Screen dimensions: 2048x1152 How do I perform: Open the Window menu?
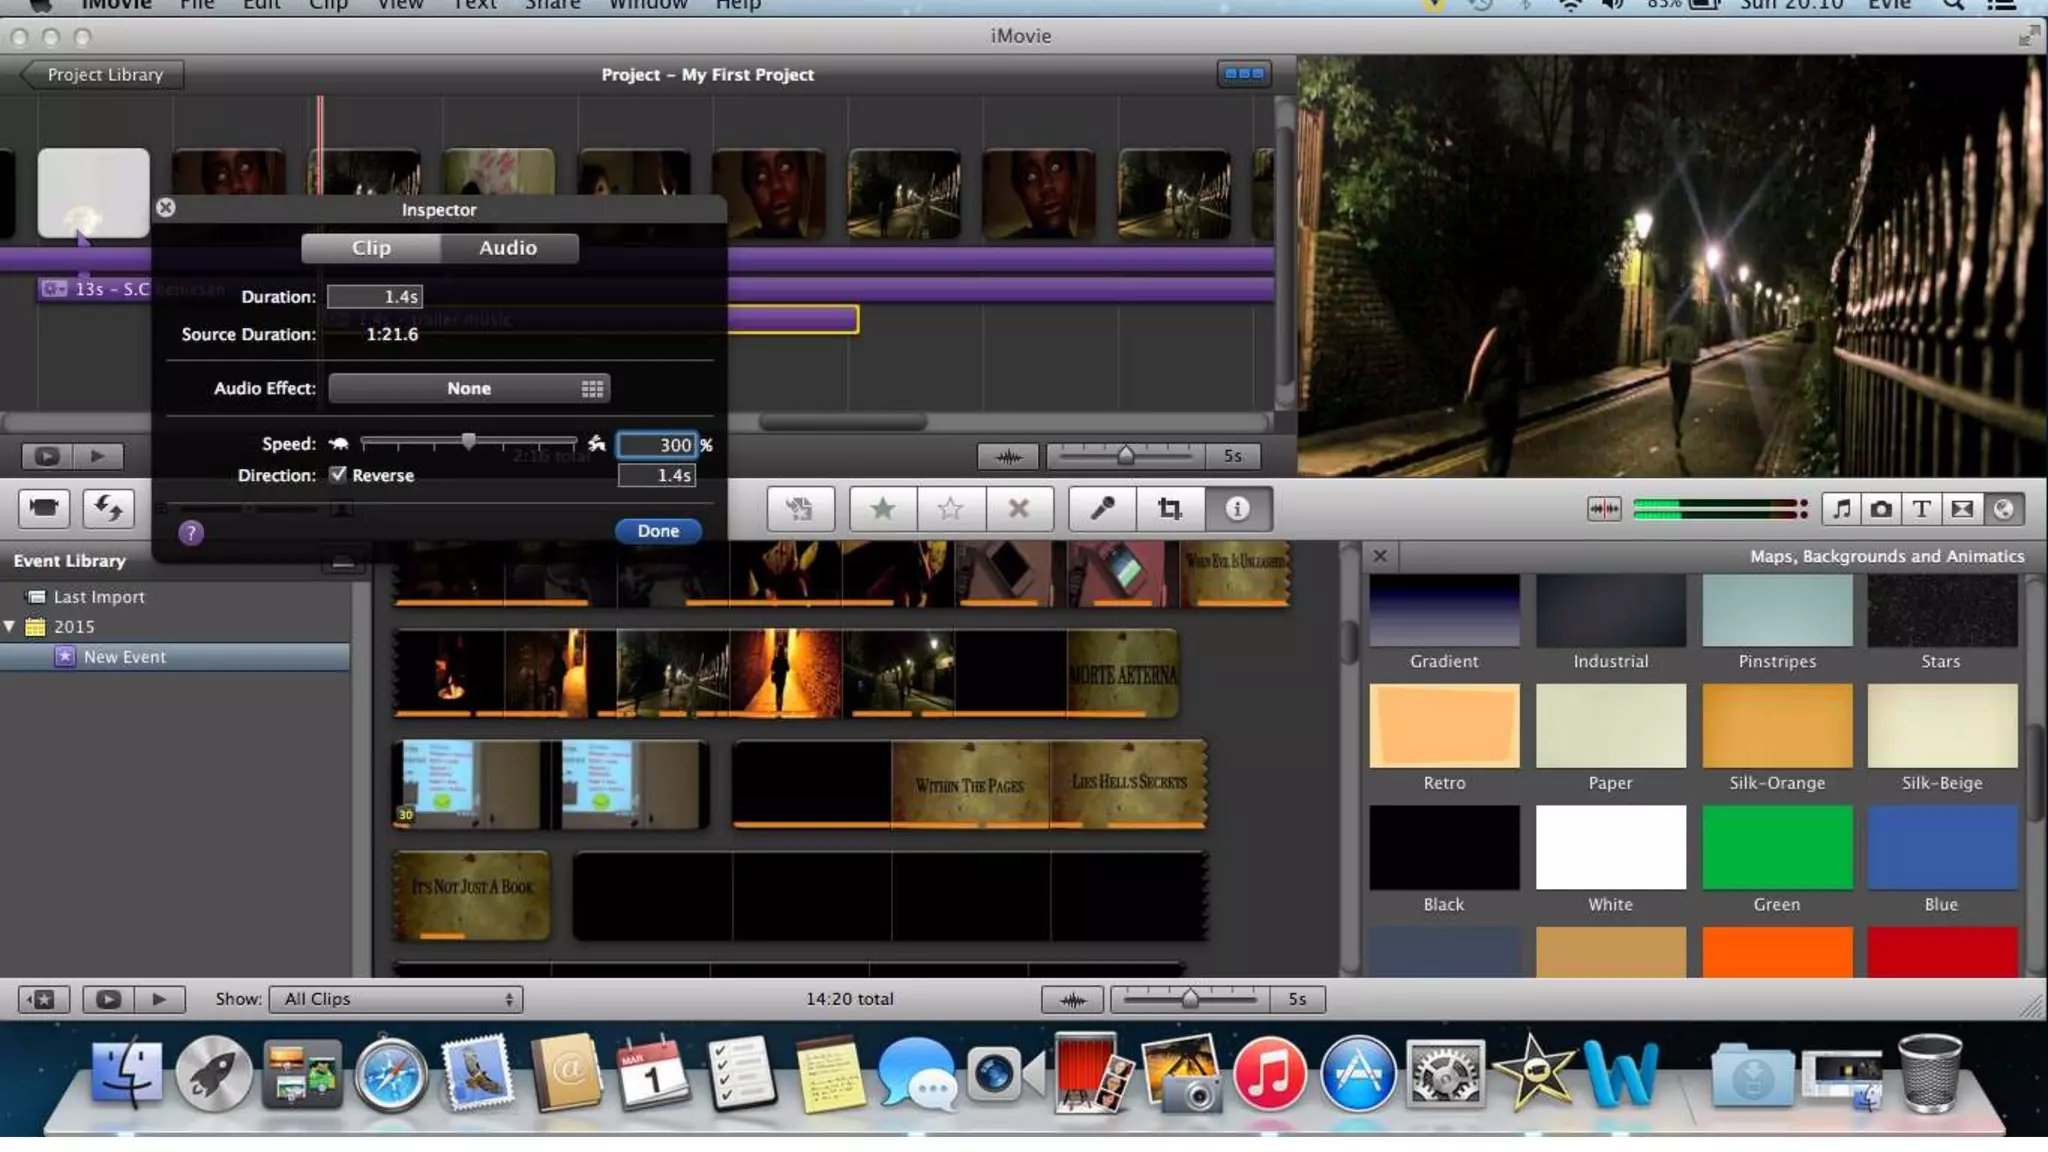[648, 4]
